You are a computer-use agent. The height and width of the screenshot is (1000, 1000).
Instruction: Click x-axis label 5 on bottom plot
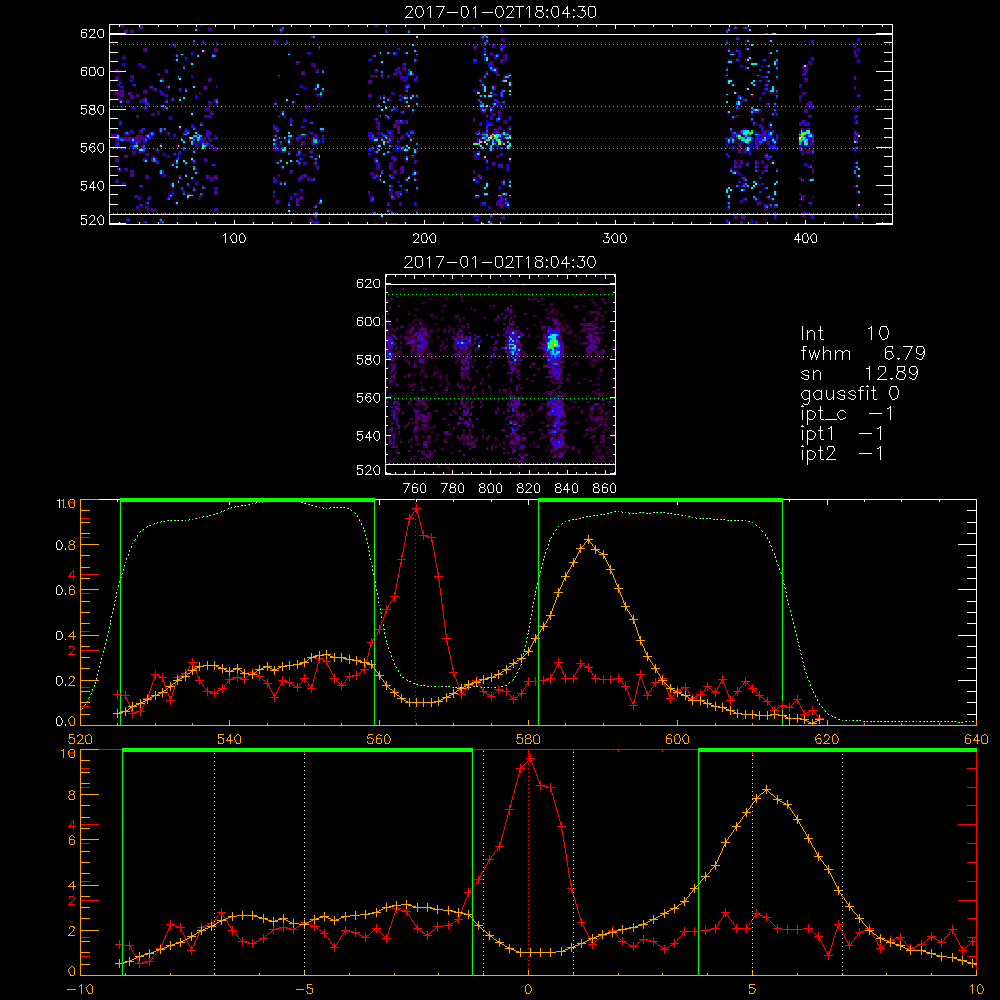tap(753, 989)
